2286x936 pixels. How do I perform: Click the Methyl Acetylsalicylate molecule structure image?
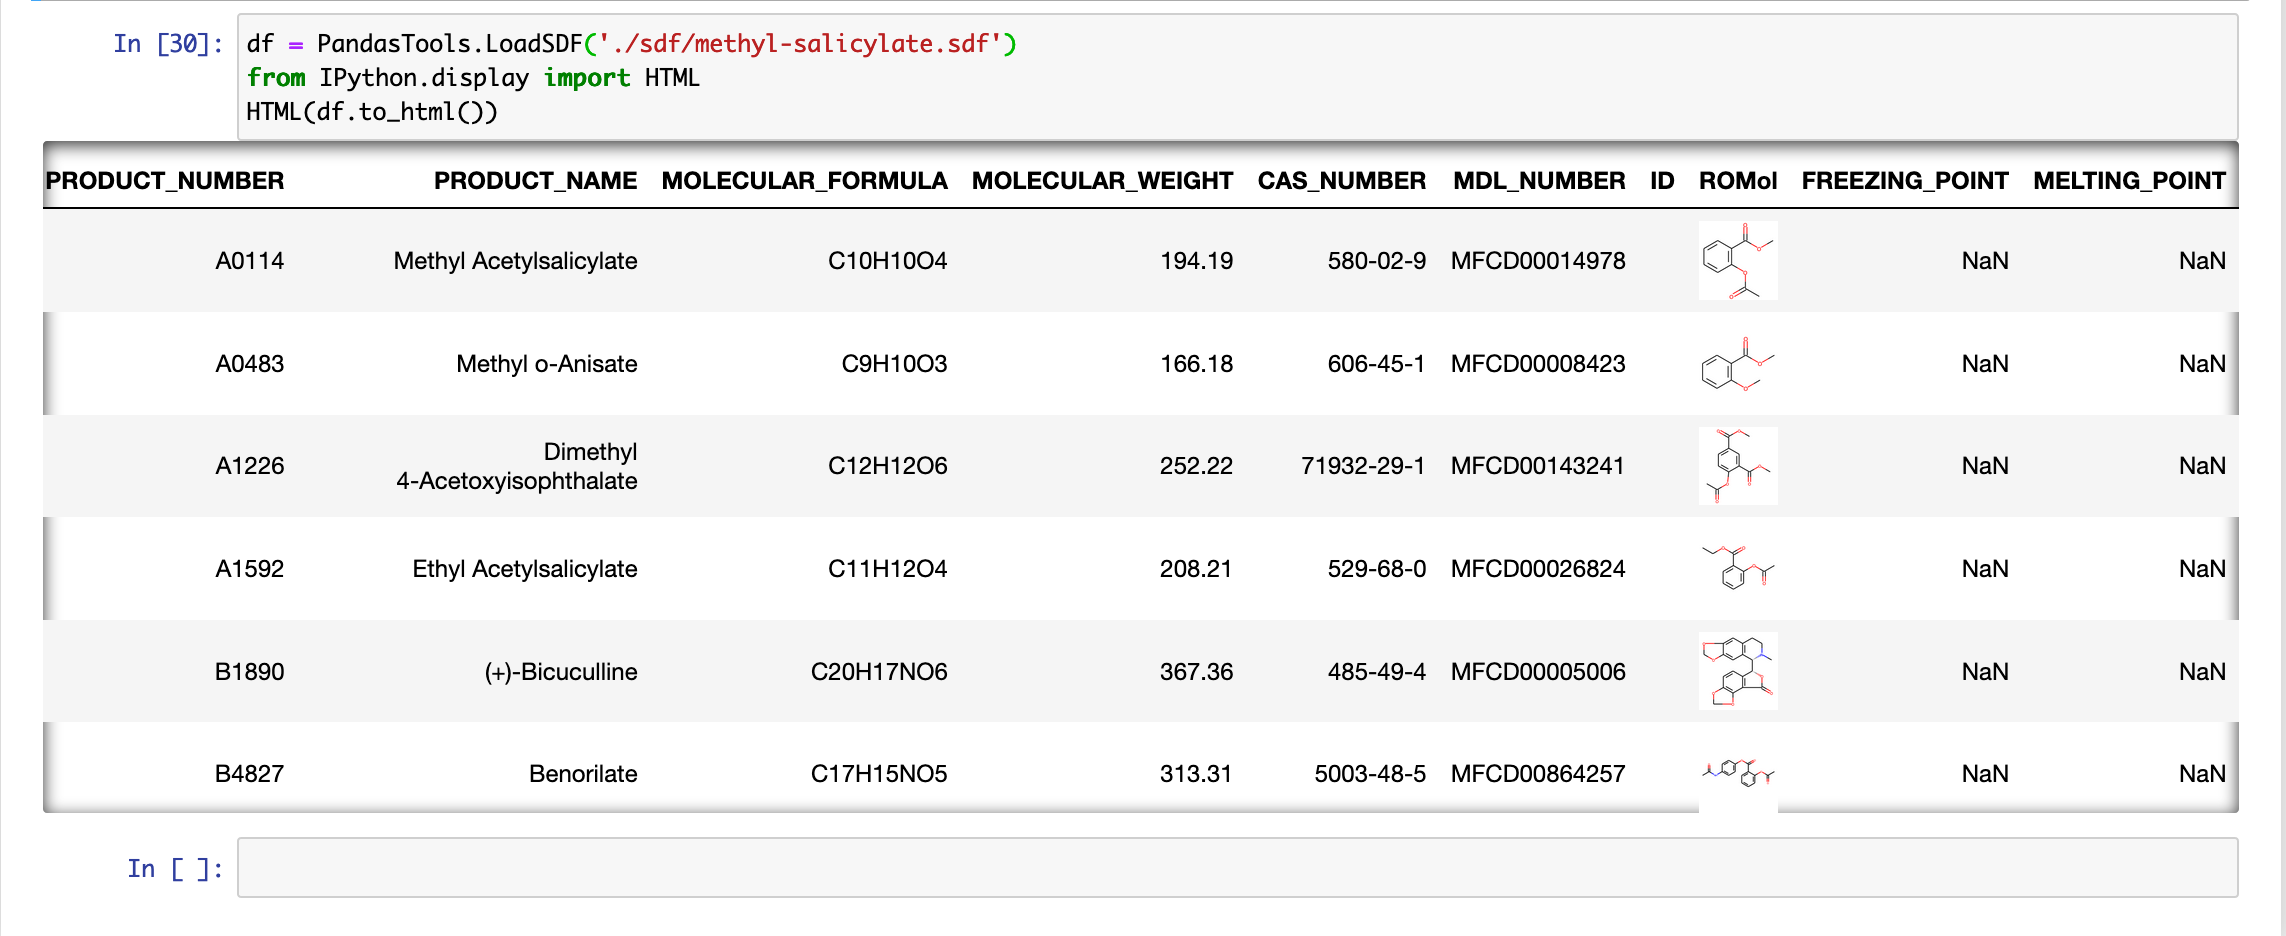coord(1738,260)
